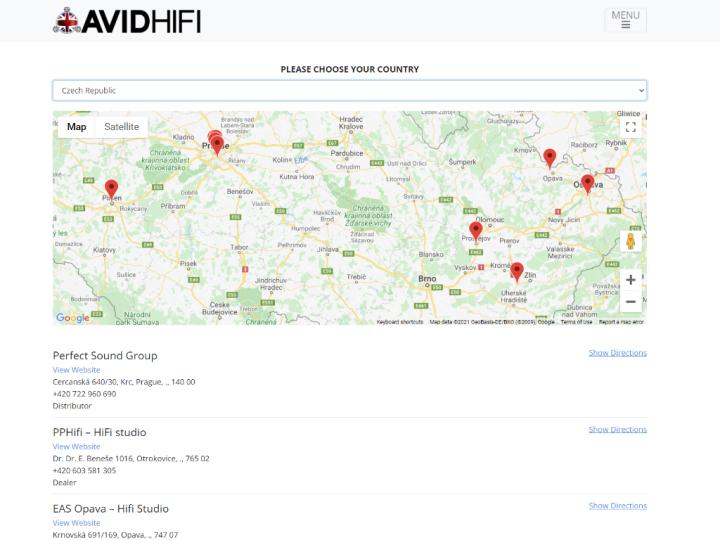Switch map to Satellite view
This screenshot has height=540, width=720.
click(x=122, y=127)
